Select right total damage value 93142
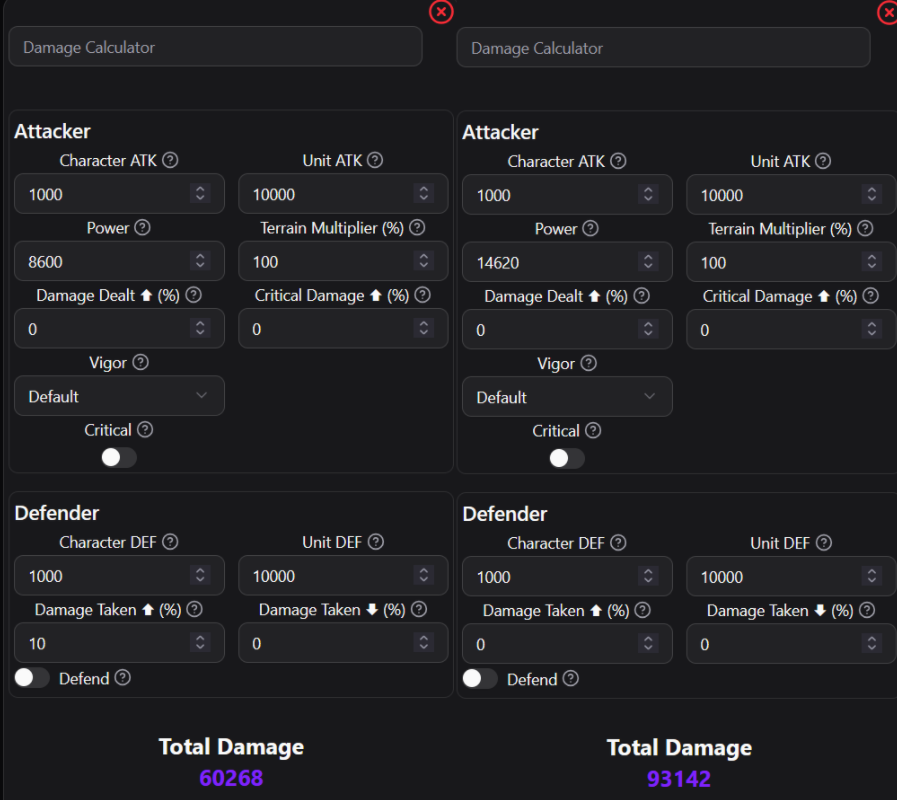The width and height of the screenshot is (897, 800). click(679, 779)
